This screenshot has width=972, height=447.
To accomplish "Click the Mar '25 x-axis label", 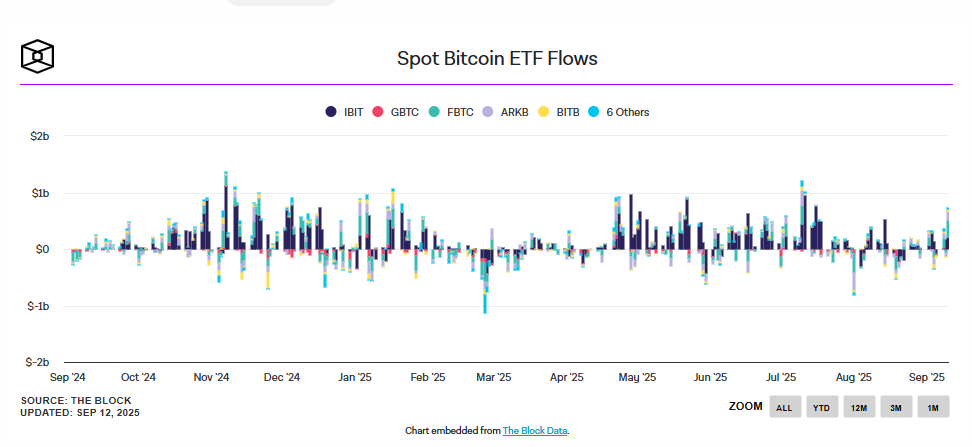I will (x=493, y=377).
